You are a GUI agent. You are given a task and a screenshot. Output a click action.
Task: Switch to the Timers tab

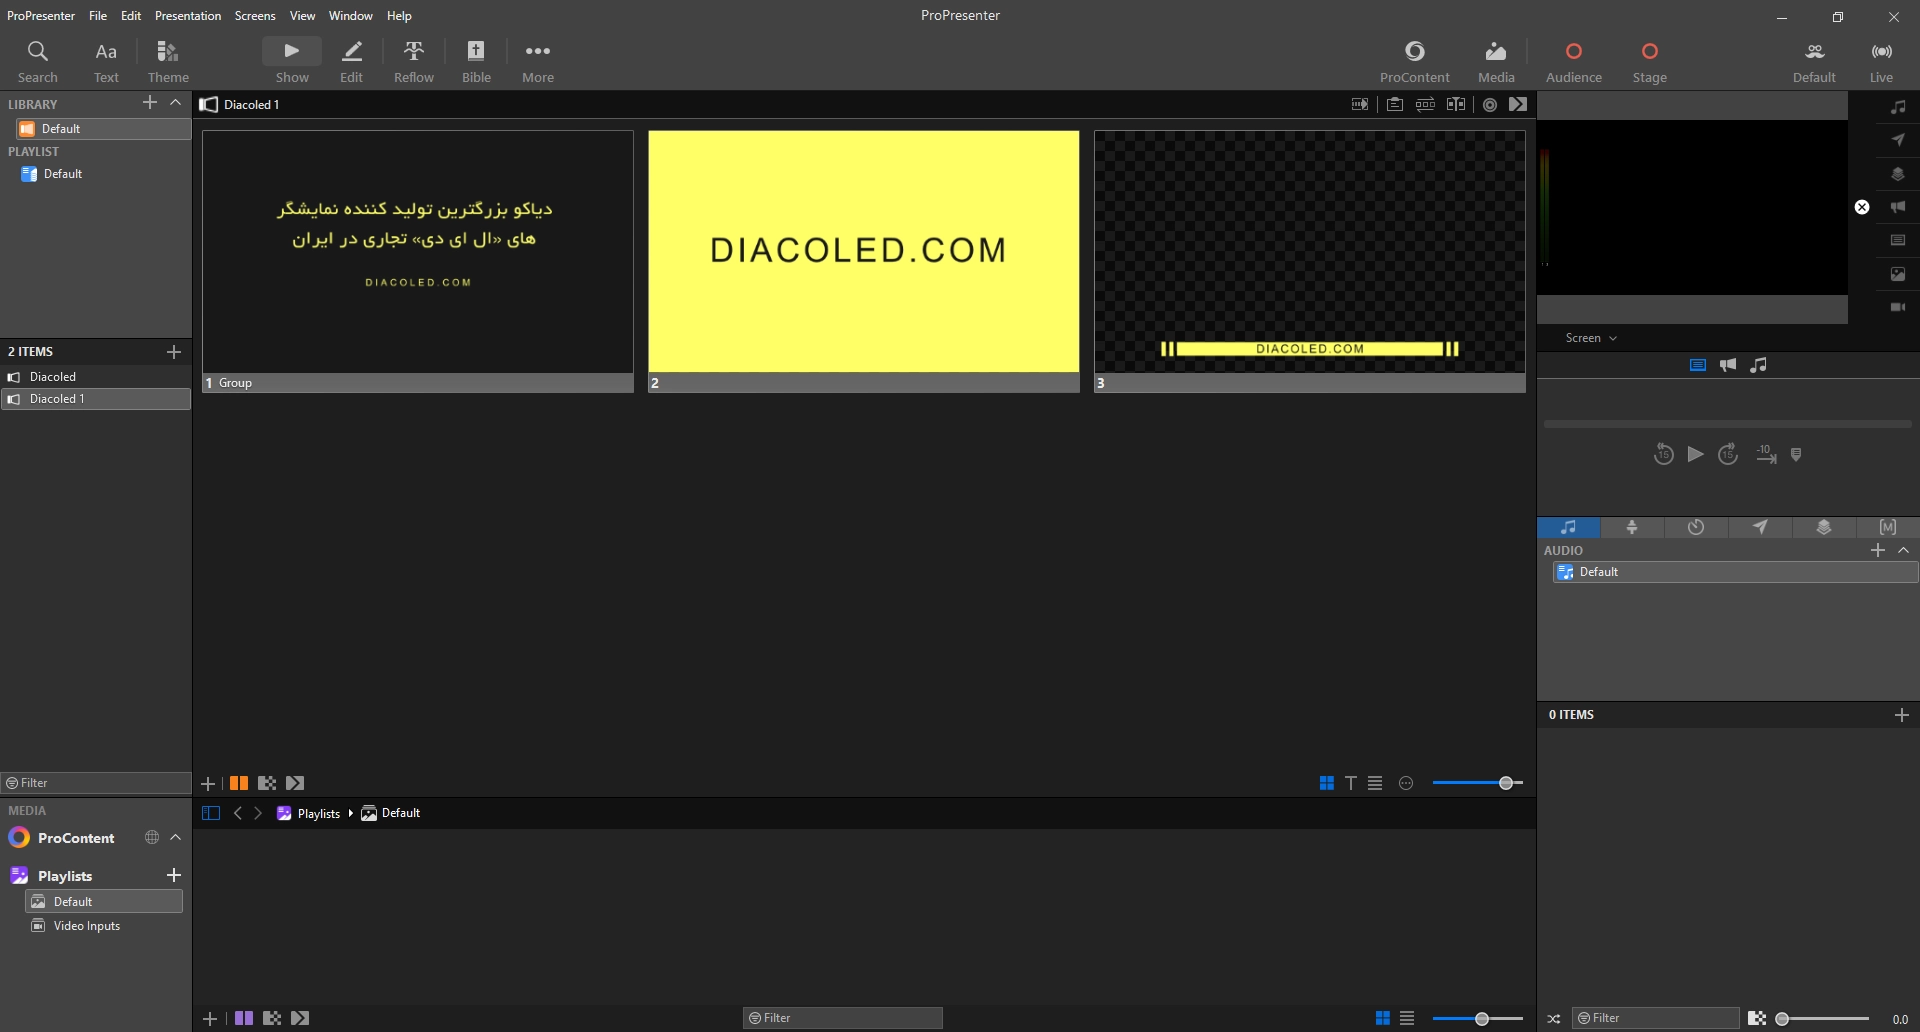pos(1696,527)
